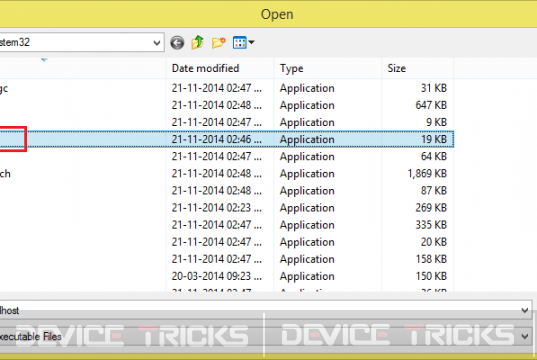This screenshot has height=360, width=537.
Task: Select the file sized 150 KB
Action: pyautogui.click(x=227, y=276)
